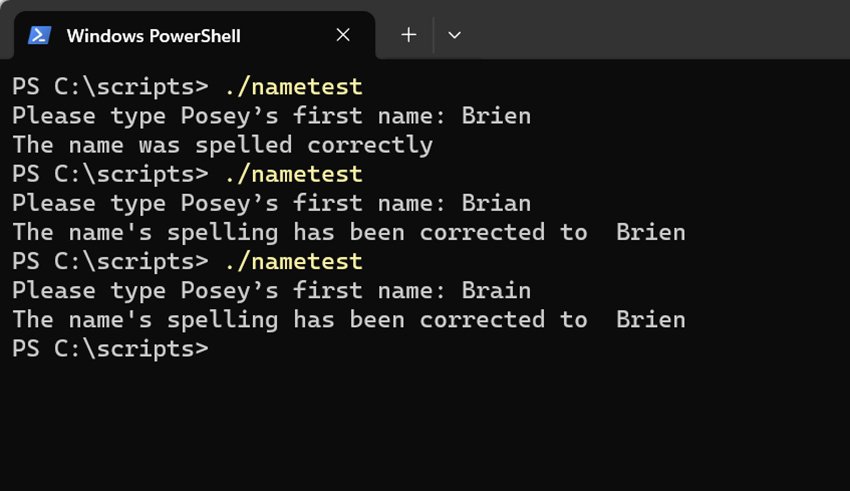This screenshot has width=850, height=491.
Task: Click the typed name "Brian"
Action: [x=496, y=204]
